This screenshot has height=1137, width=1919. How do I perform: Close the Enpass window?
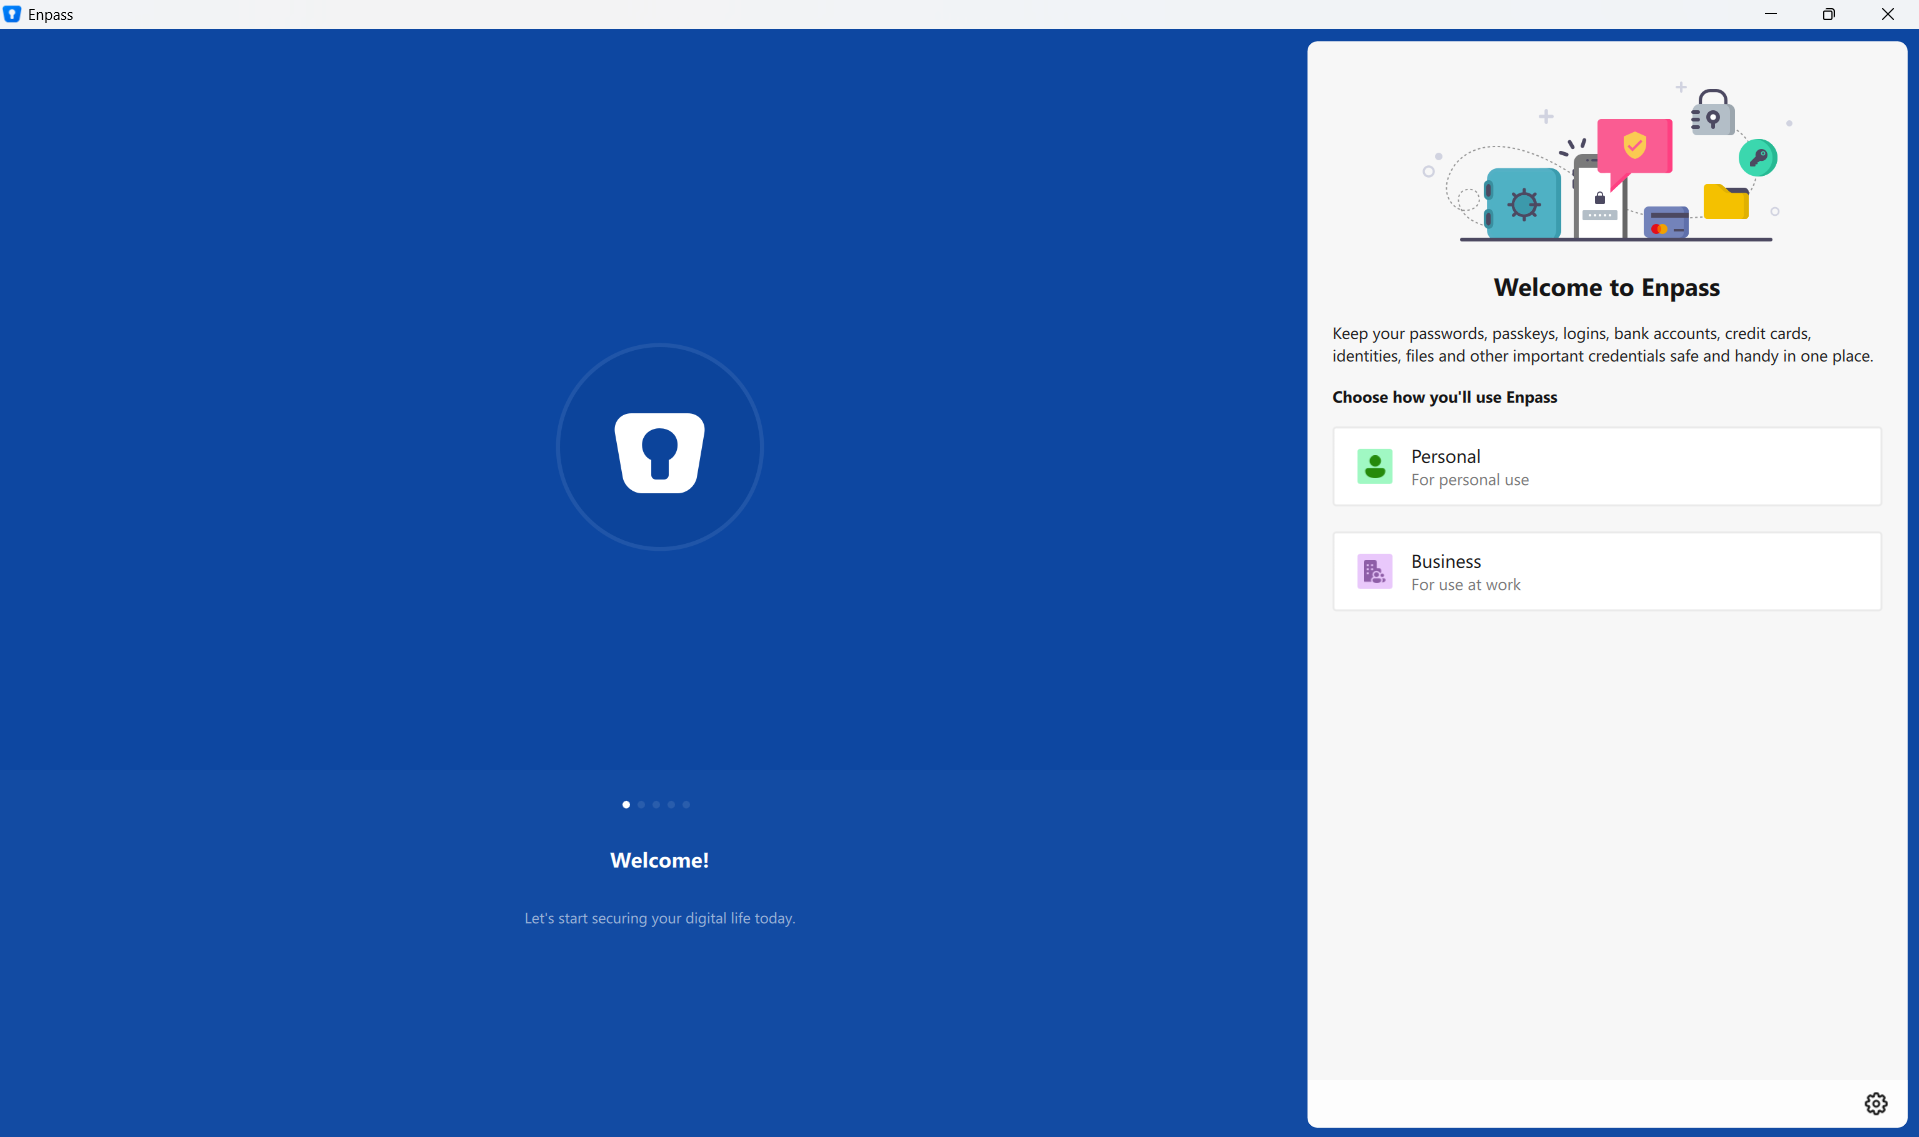pyautogui.click(x=1888, y=14)
